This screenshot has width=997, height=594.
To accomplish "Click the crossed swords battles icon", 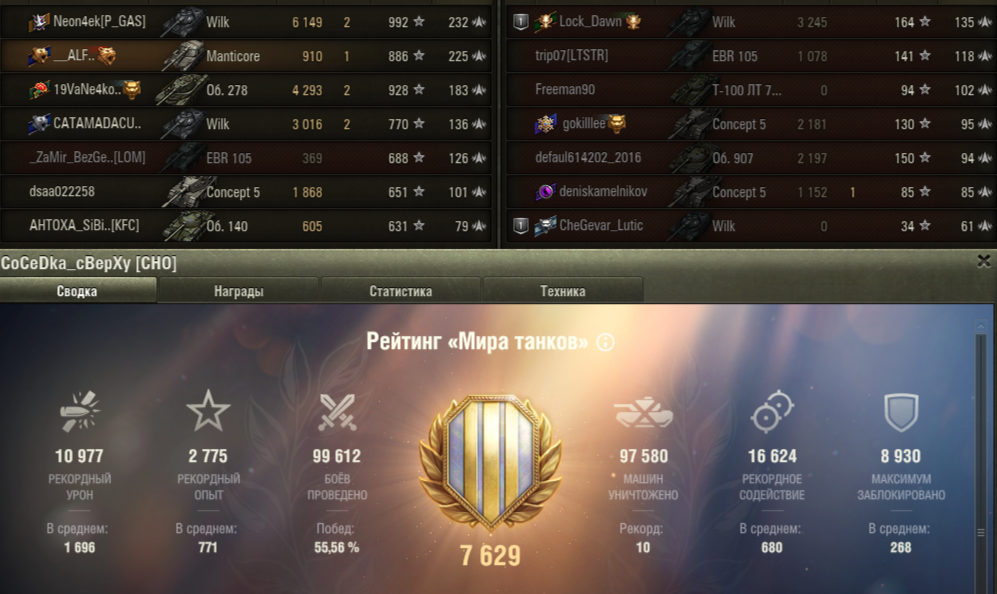I will click(x=337, y=412).
